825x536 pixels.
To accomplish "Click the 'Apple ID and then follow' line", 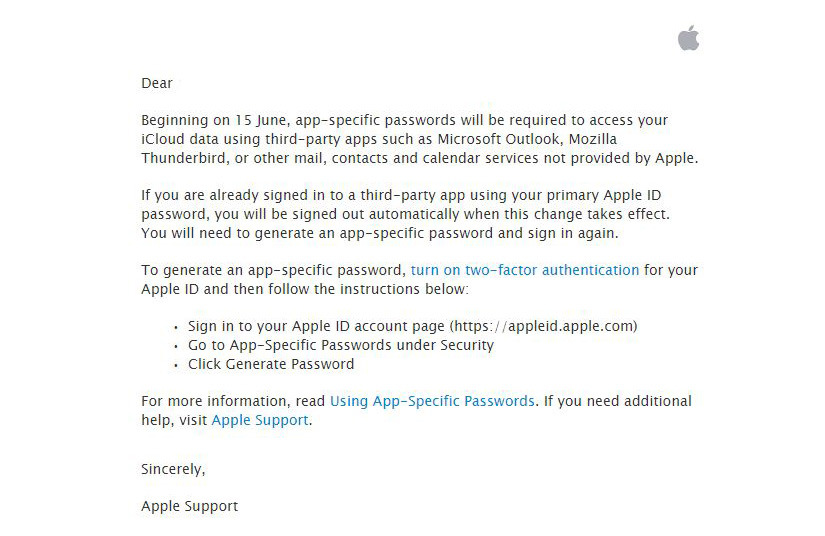I will (305, 289).
